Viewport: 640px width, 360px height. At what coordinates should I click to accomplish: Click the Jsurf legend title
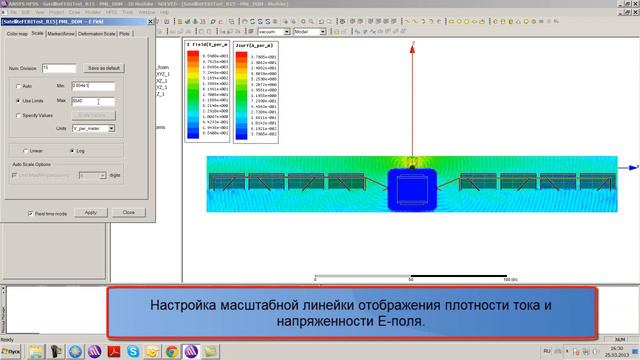pyautogui.click(x=254, y=46)
